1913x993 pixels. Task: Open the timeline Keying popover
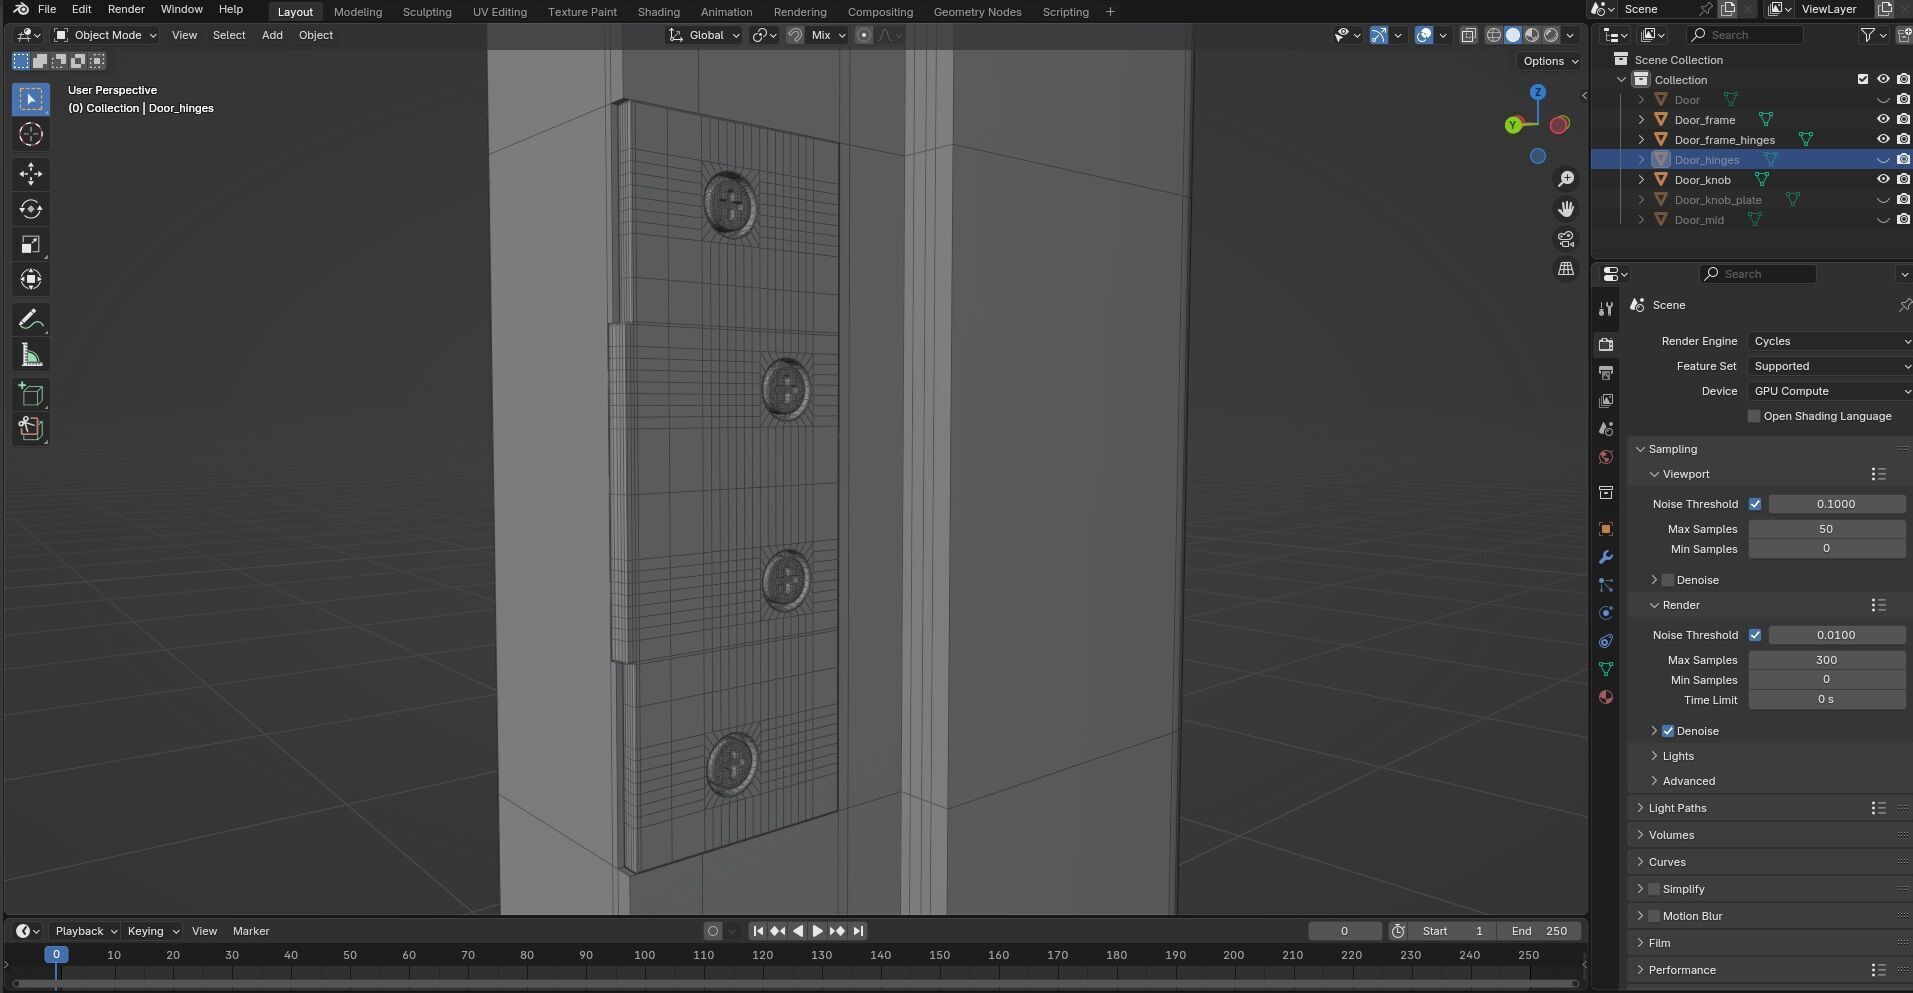coord(153,931)
